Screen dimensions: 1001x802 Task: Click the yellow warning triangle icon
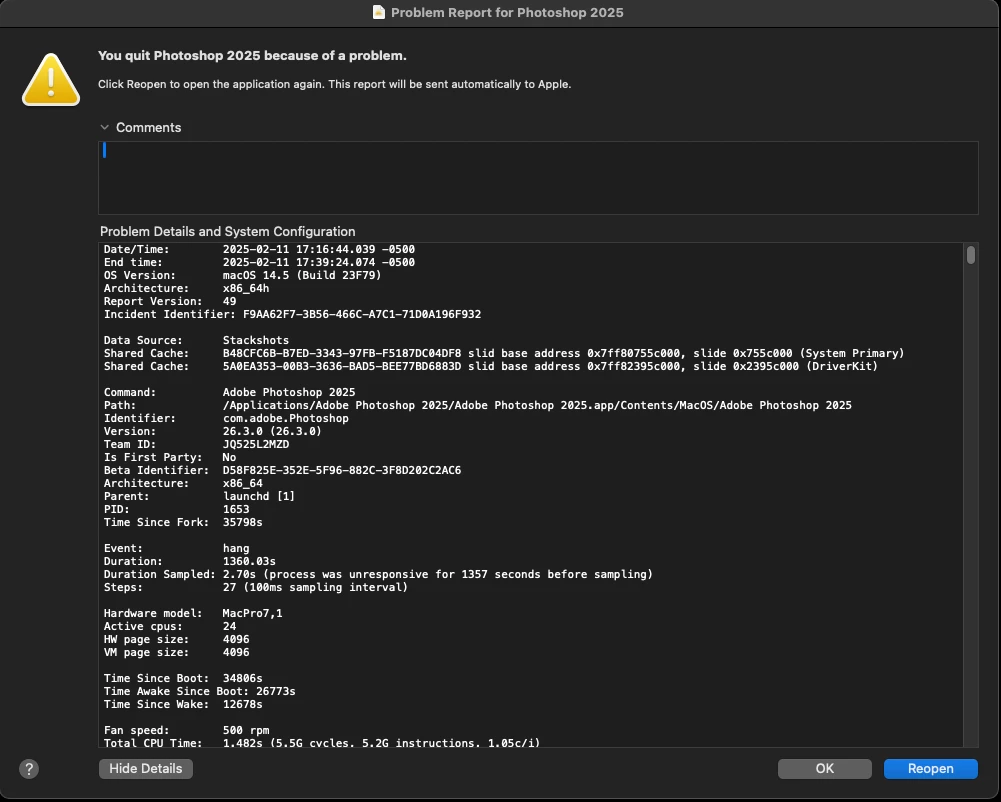(51, 80)
